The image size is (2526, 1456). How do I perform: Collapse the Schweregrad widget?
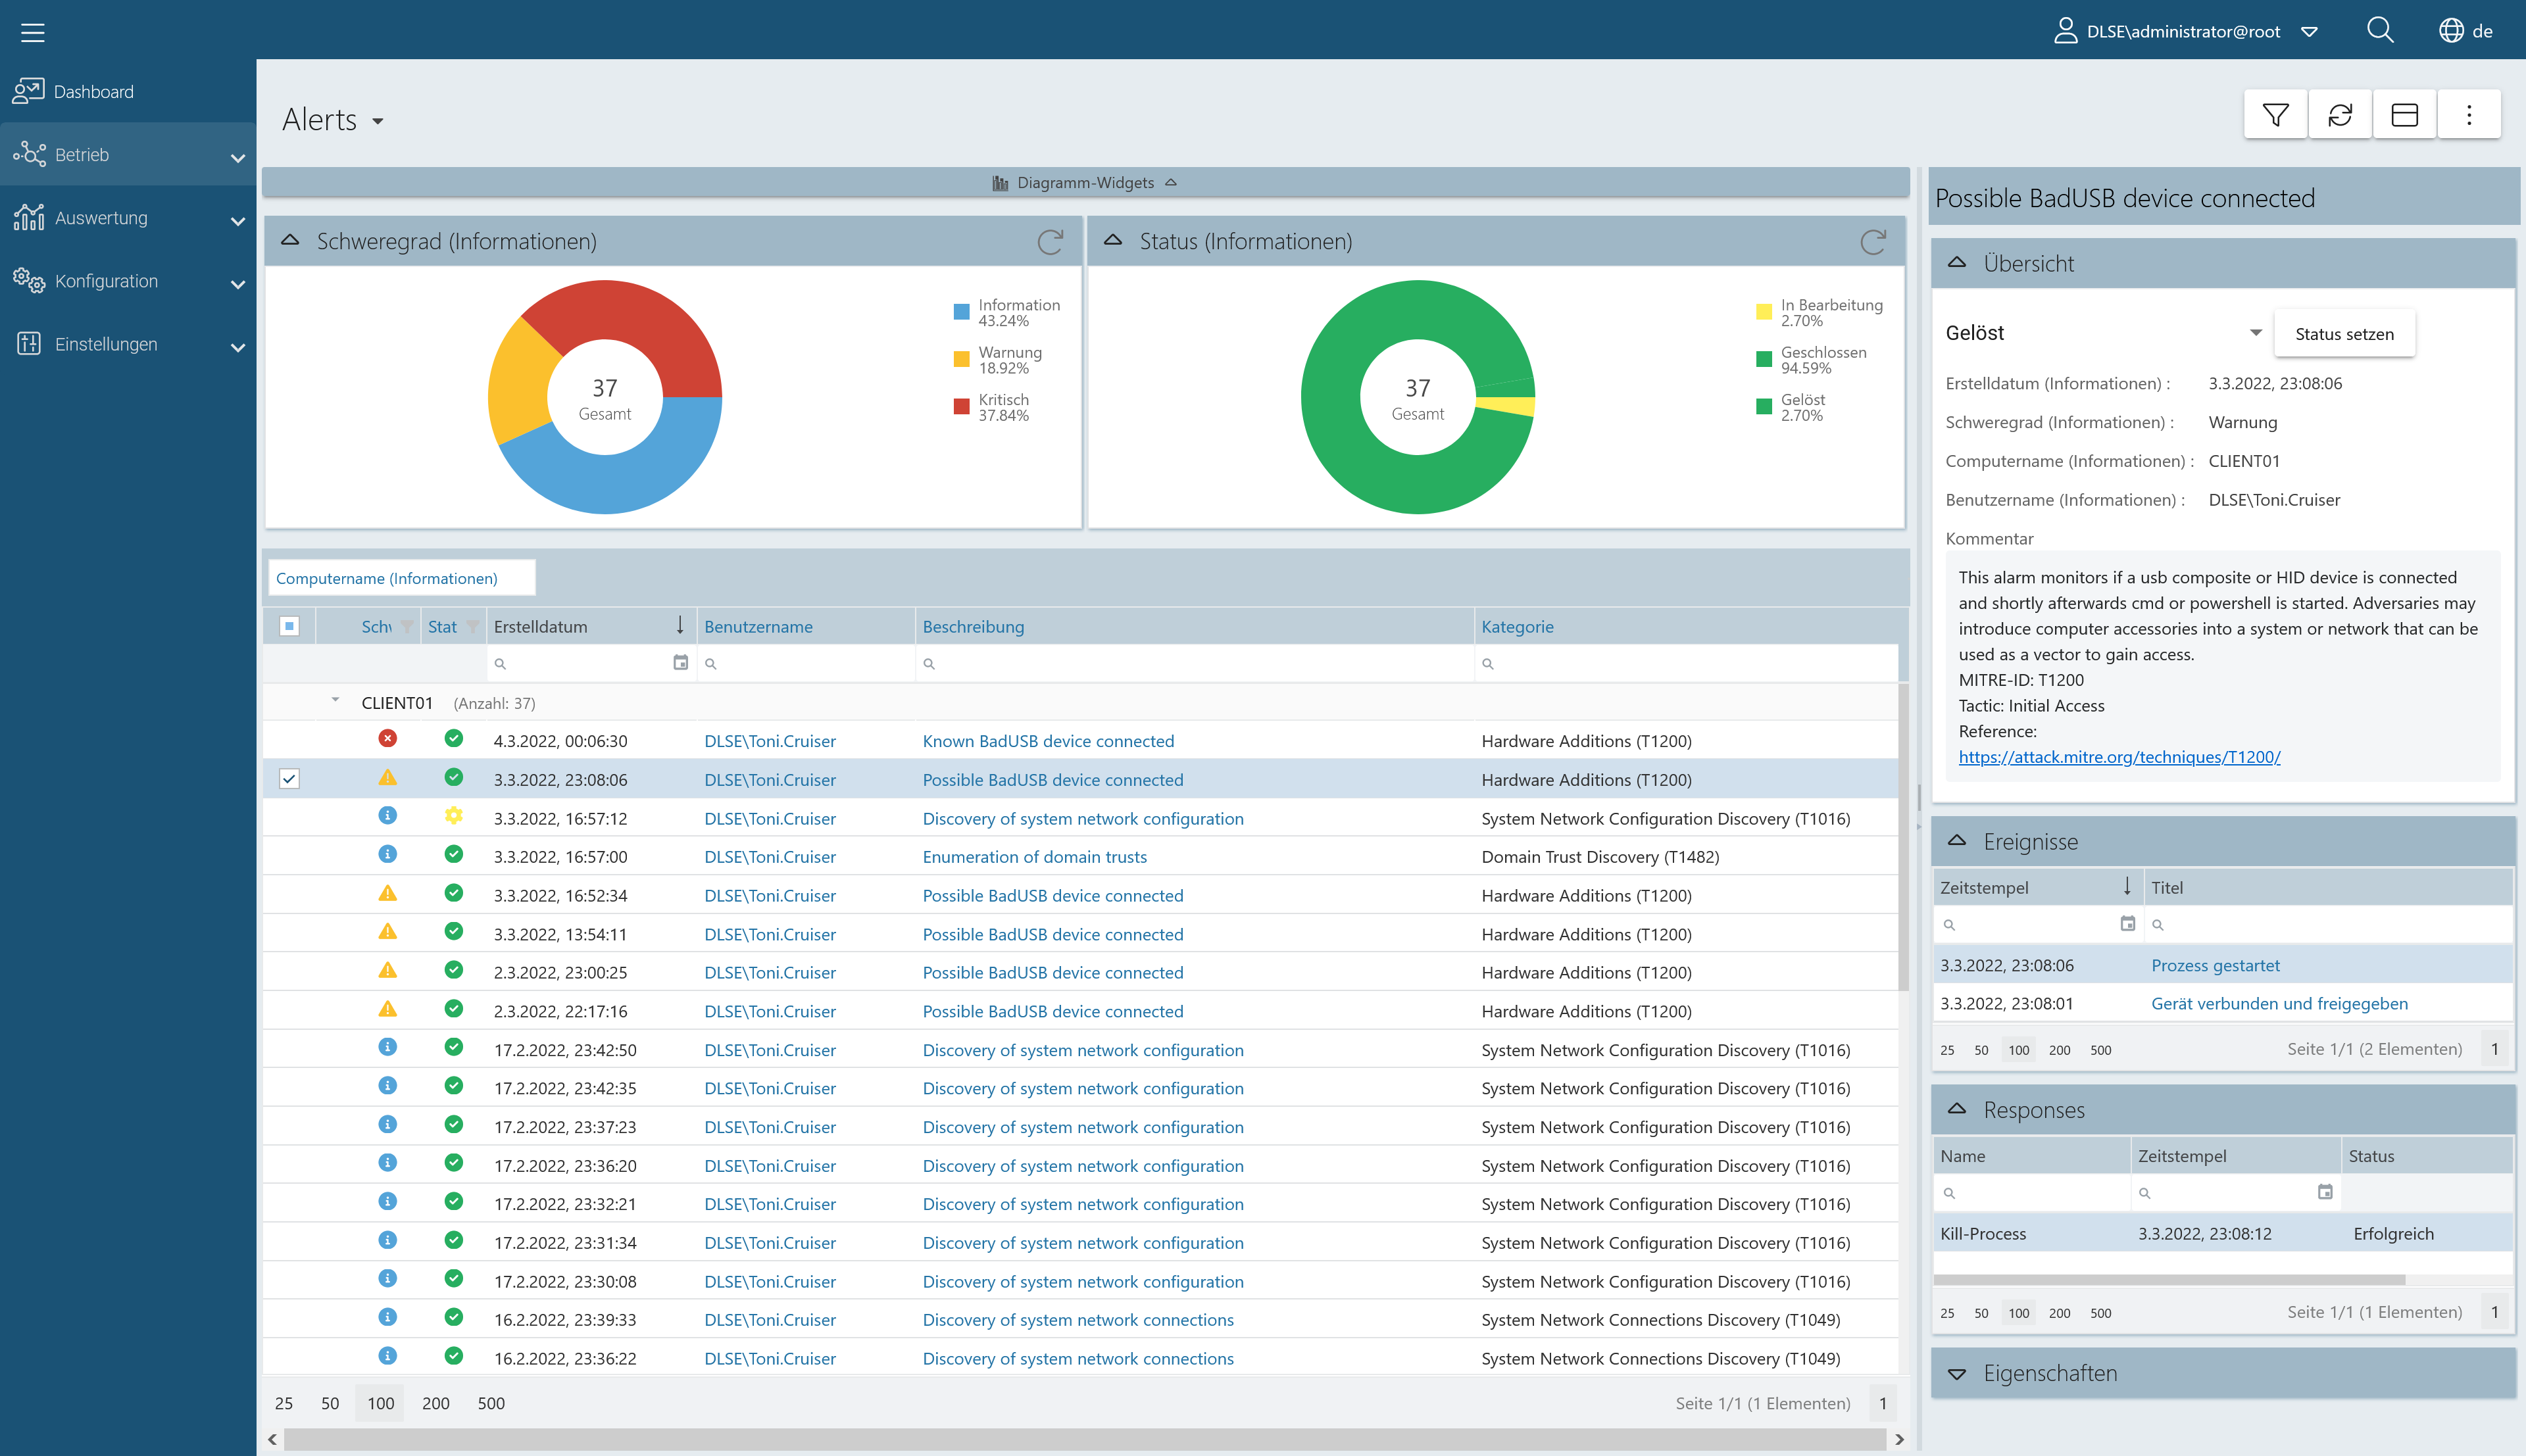tap(290, 241)
